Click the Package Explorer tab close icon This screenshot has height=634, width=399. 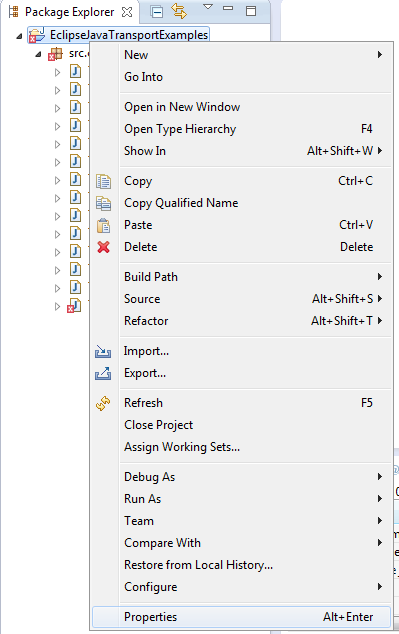click(x=127, y=12)
